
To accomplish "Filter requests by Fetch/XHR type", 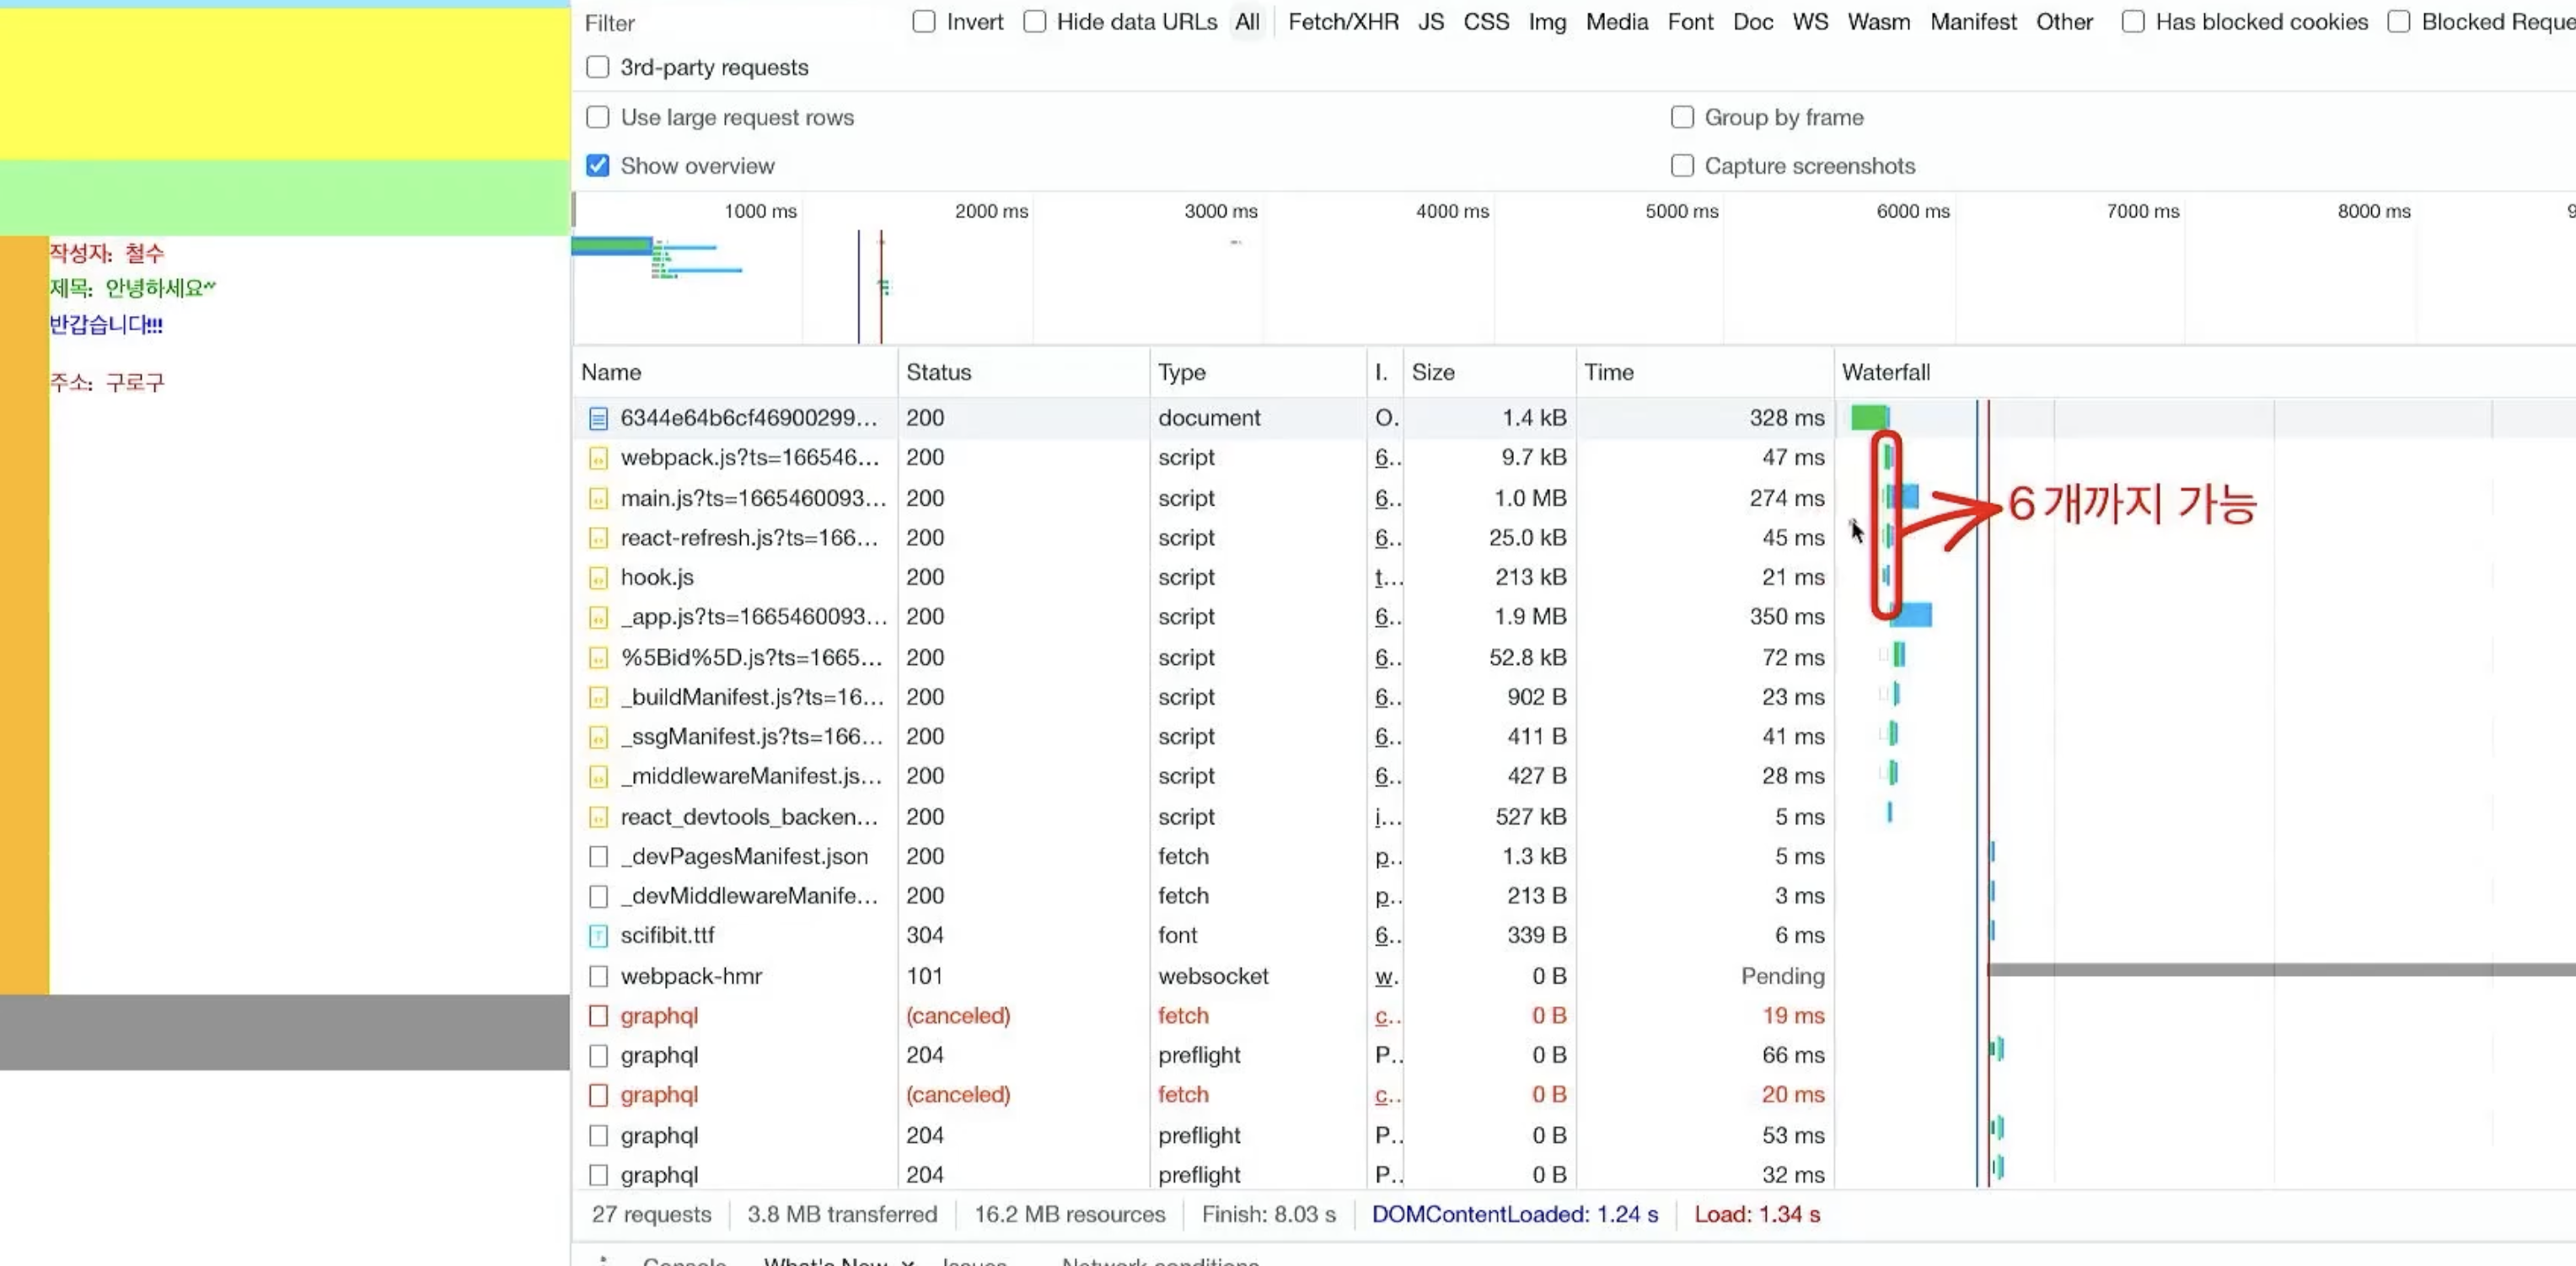I will (x=1342, y=22).
